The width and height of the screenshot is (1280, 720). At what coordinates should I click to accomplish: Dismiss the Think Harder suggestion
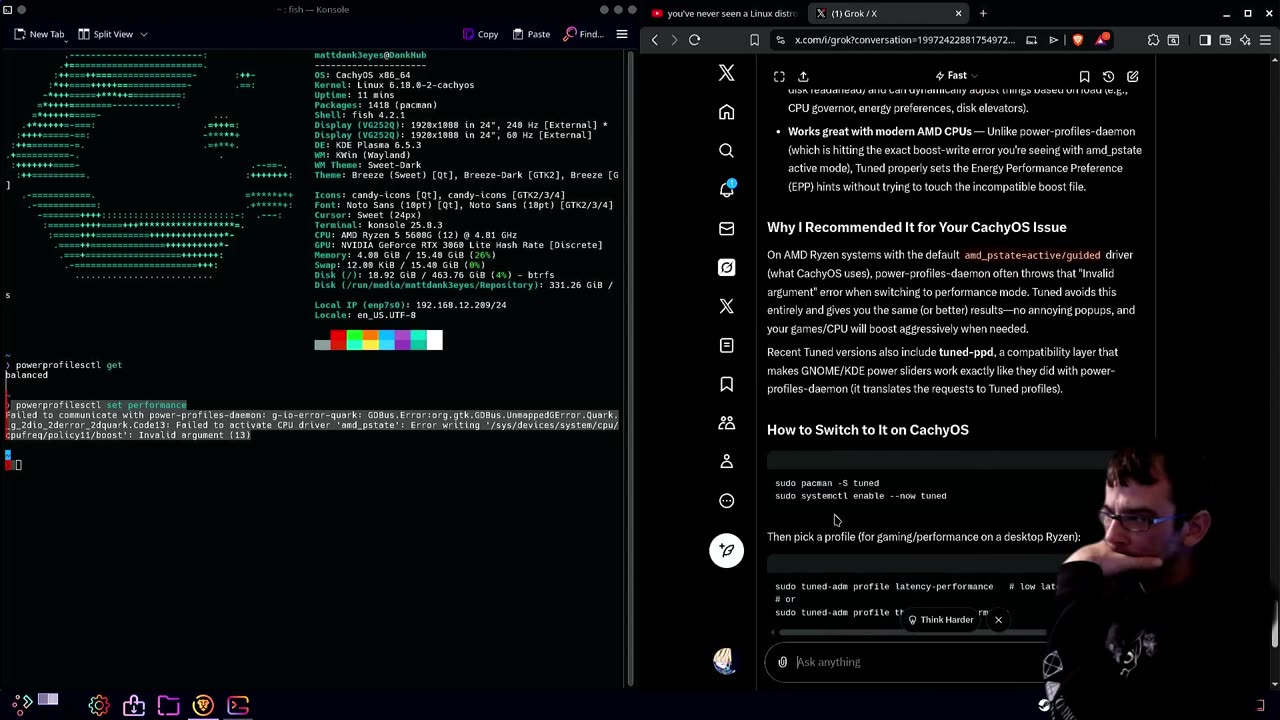(x=998, y=620)
